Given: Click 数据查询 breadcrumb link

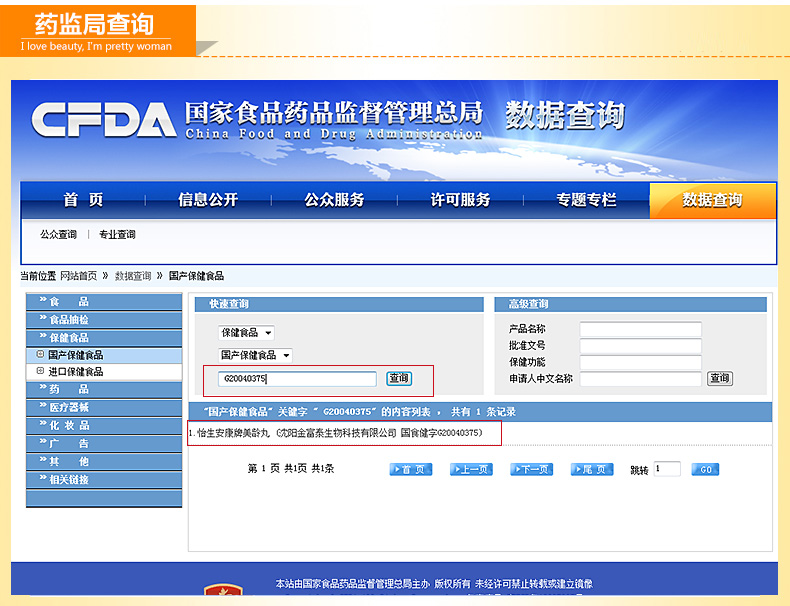Looking at the screenshot, I should point(133,276).
